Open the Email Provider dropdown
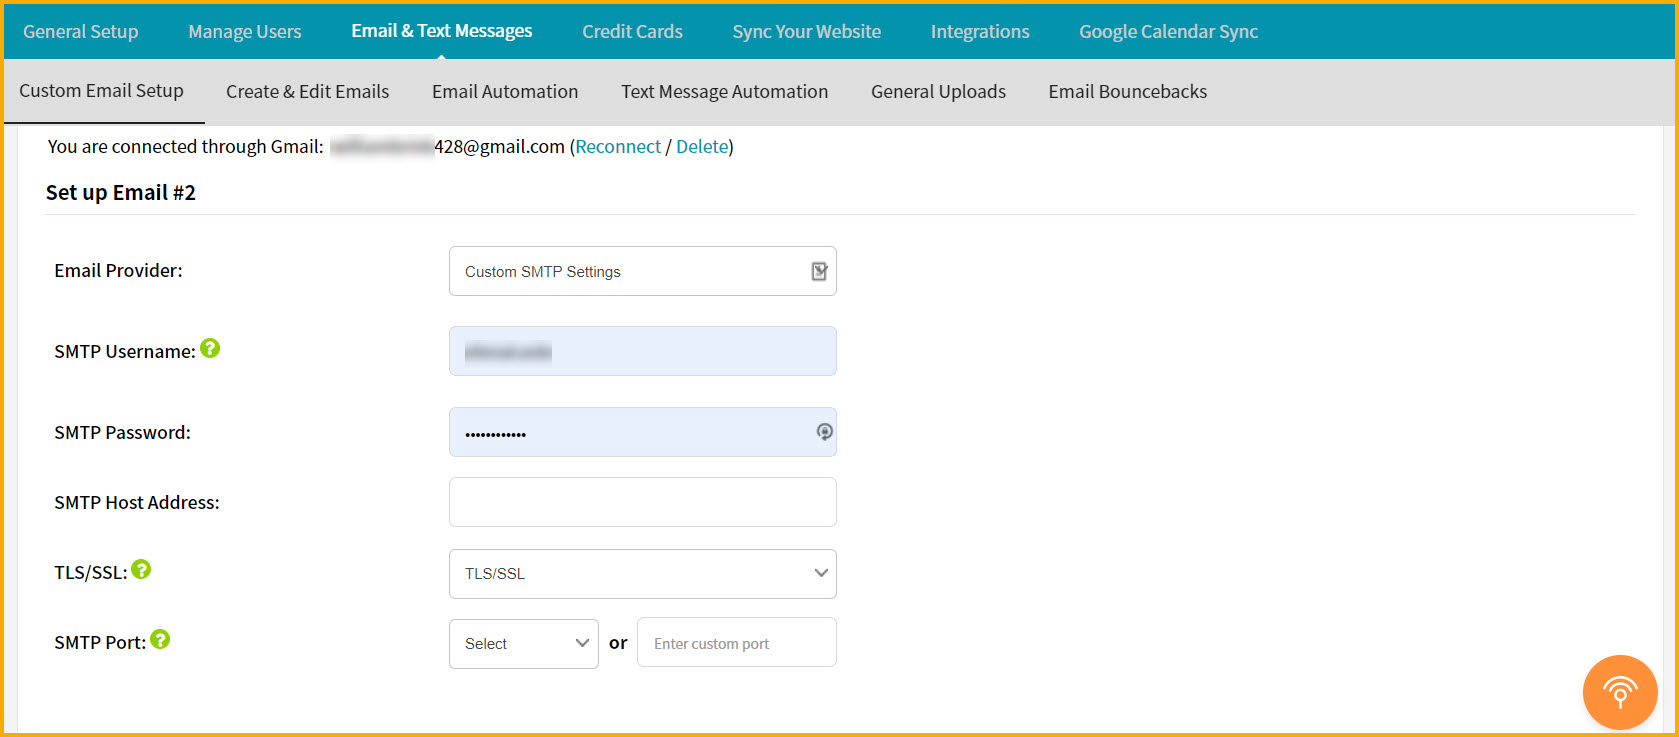 [x=643, y=271]
